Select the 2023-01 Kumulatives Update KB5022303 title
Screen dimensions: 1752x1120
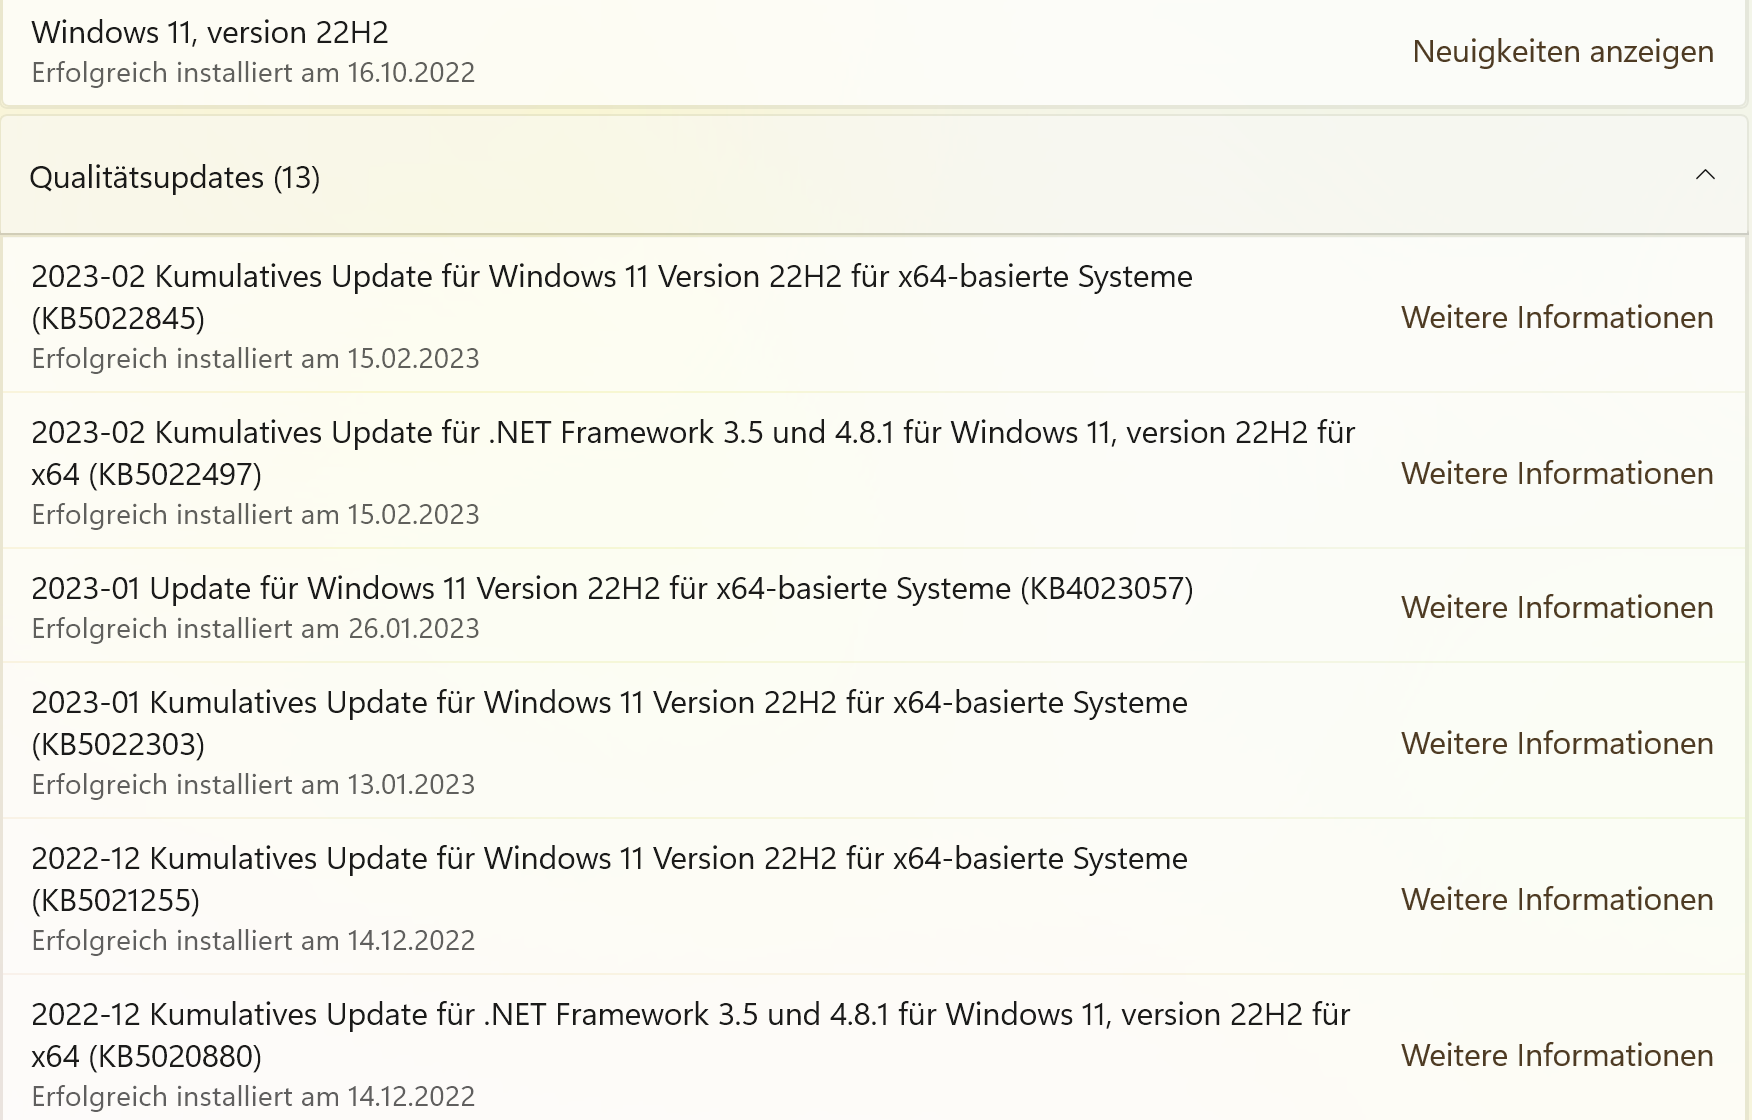click(610, 723)
